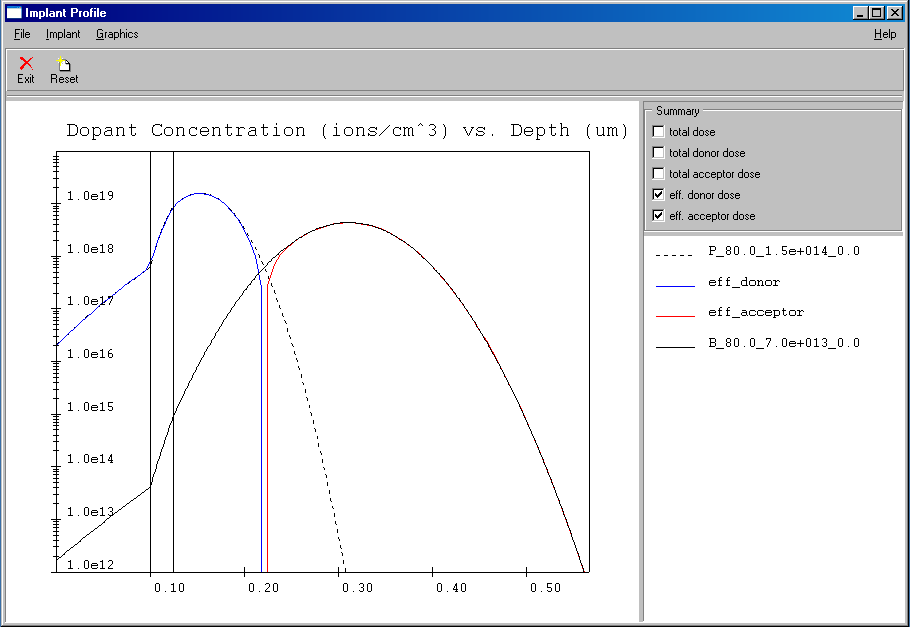Enable the total dose checkbox

pyautogui.click(x=658, y=132)
